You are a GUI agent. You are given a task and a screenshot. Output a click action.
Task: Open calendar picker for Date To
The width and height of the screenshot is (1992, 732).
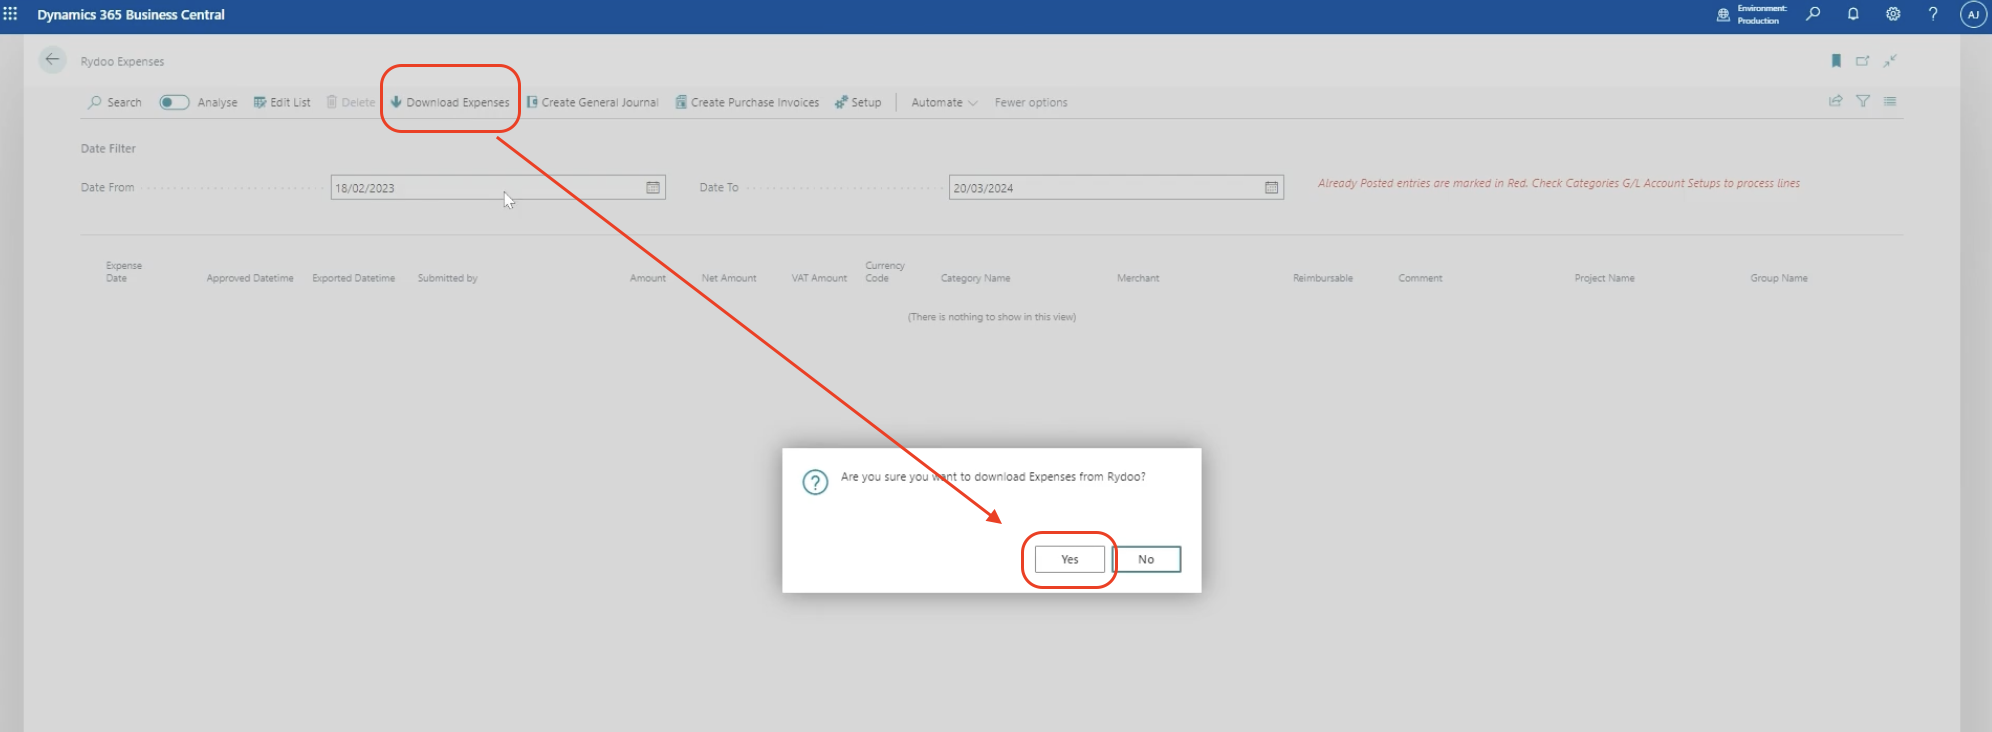click(1271, 188)
